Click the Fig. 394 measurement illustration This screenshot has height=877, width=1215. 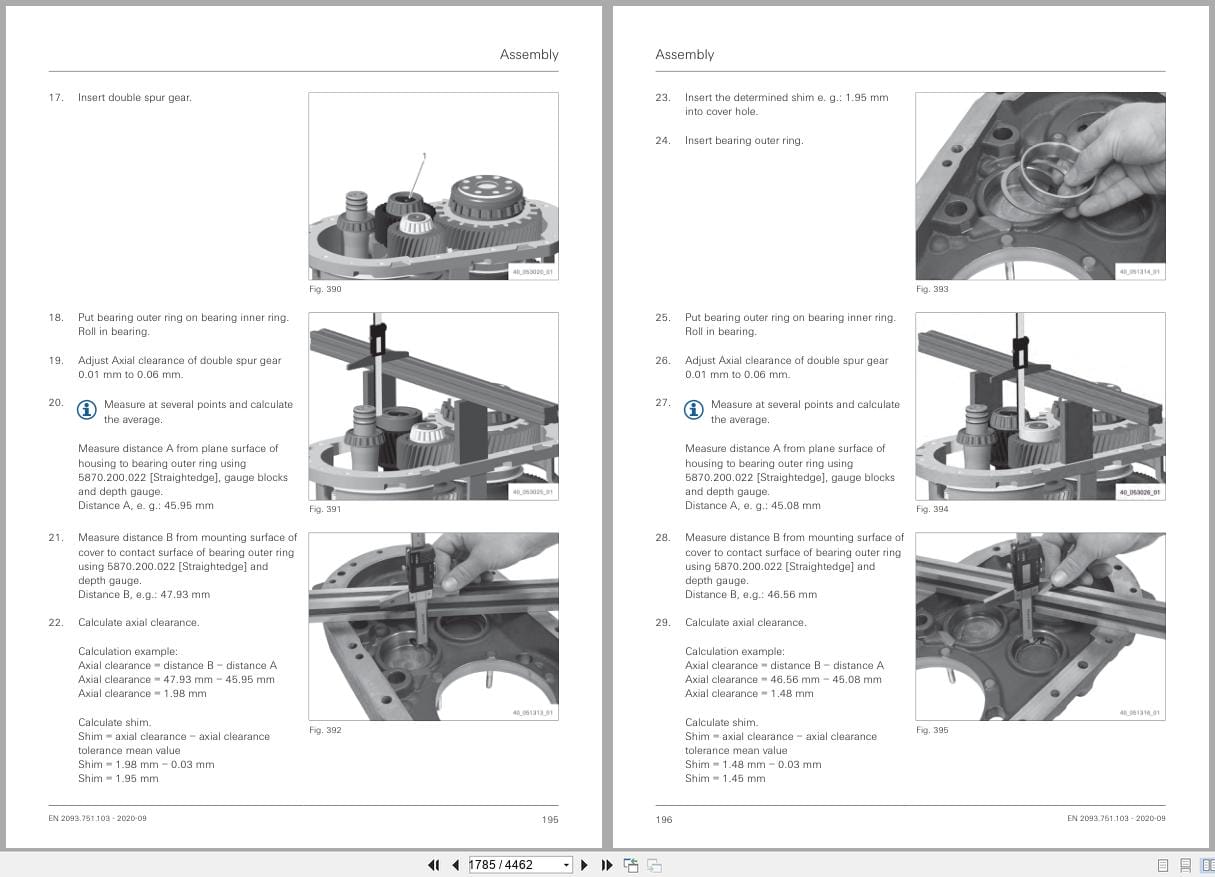[x=1040, y=406]
